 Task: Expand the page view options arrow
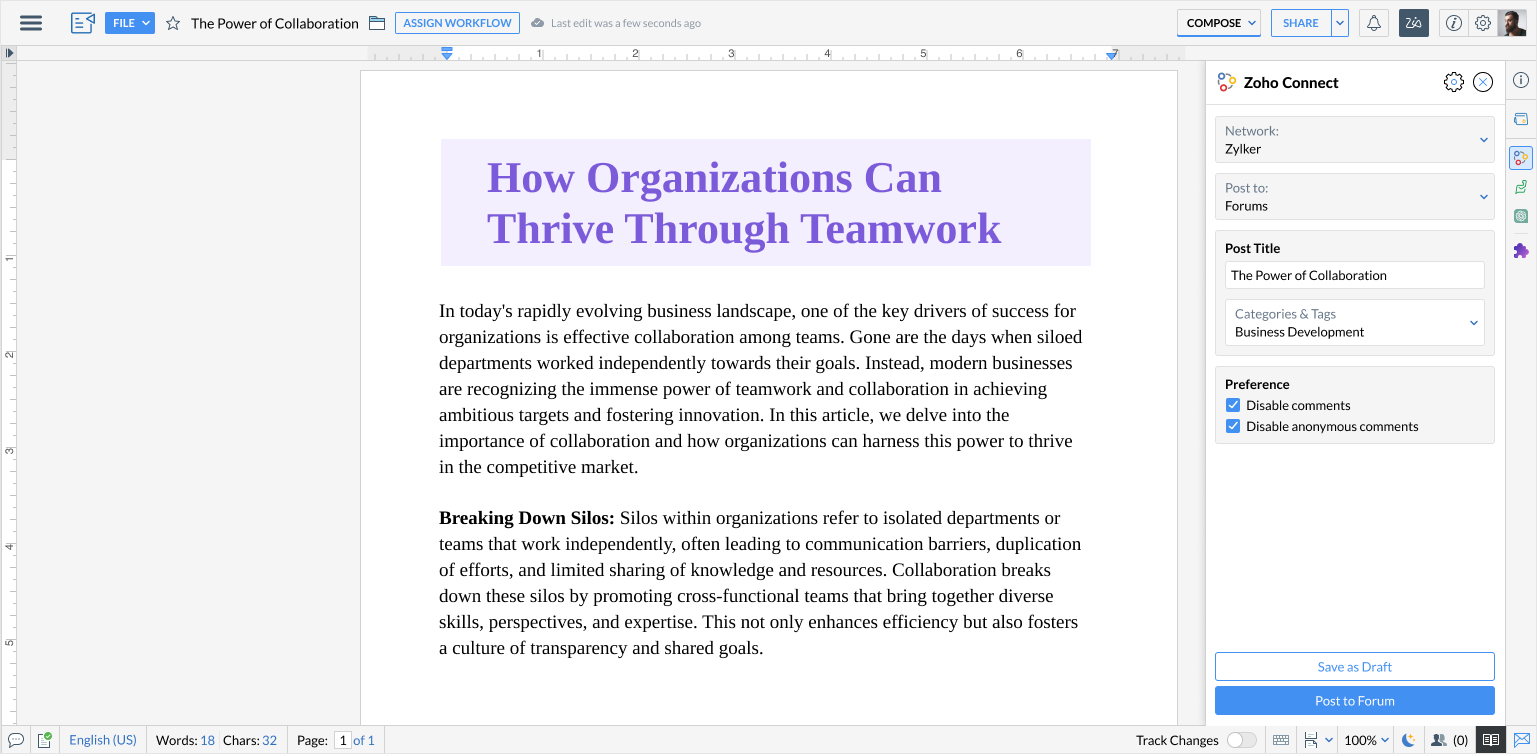1328,740
